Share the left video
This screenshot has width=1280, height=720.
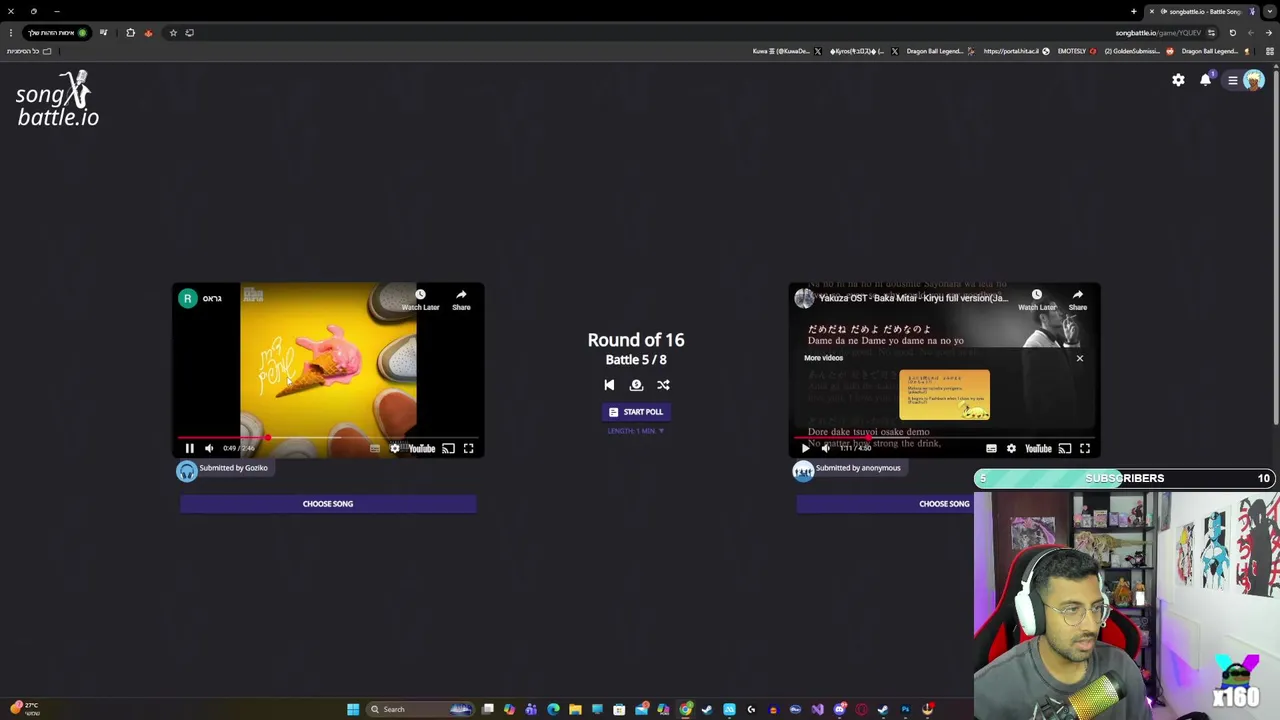[x=461, y=300]
